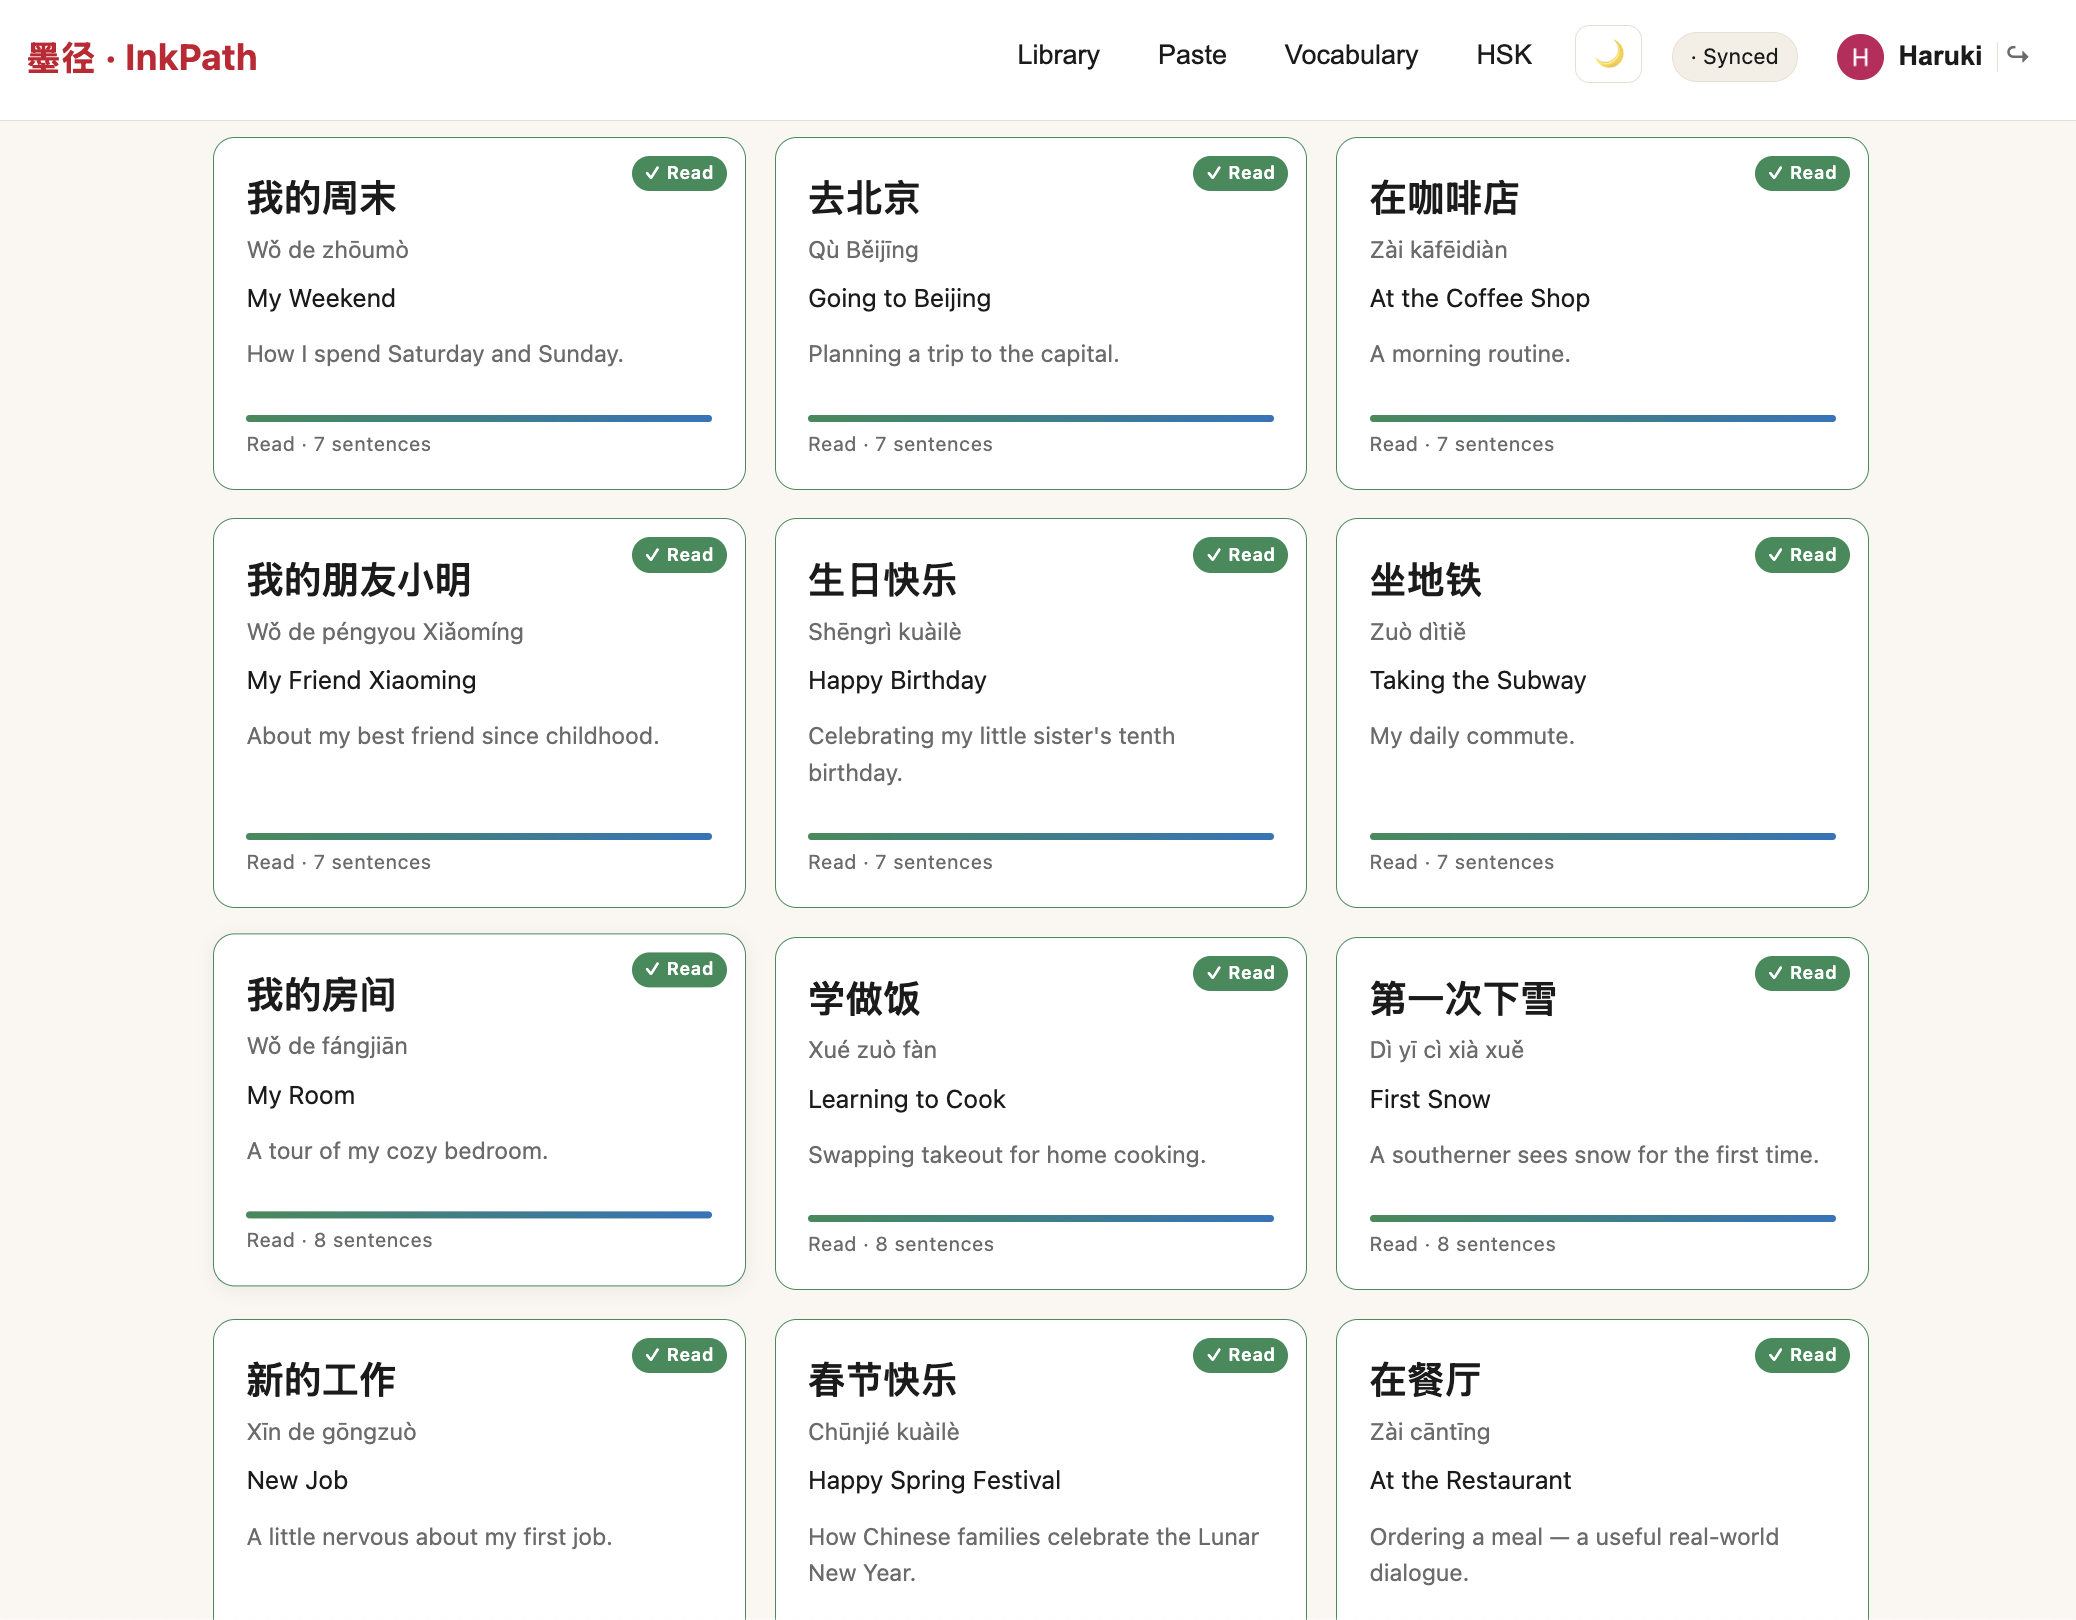Open the story titled 第一次下雪

click(1463, 998)
